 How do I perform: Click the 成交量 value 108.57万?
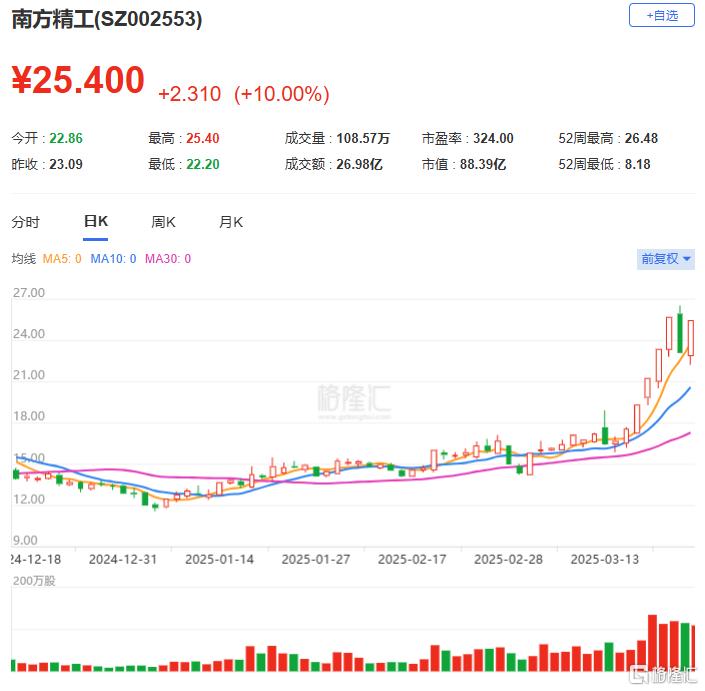[363, 138]
